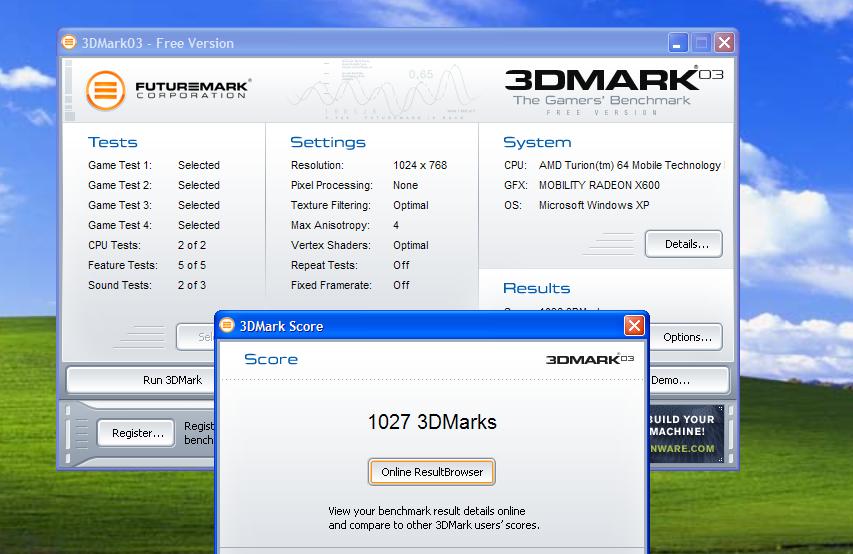Maximize the 3DMark03 main window
The image size is (853, 554).
(x=702, y=43)
